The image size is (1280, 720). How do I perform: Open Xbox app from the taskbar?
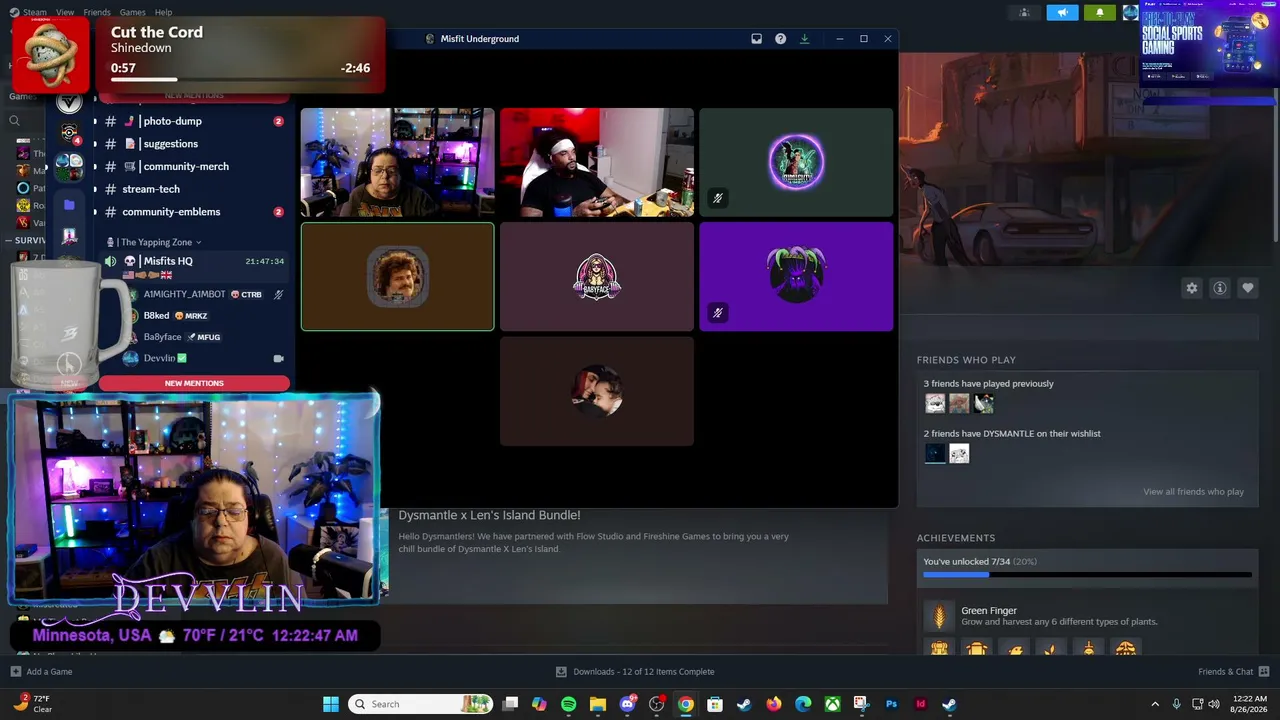832,704
